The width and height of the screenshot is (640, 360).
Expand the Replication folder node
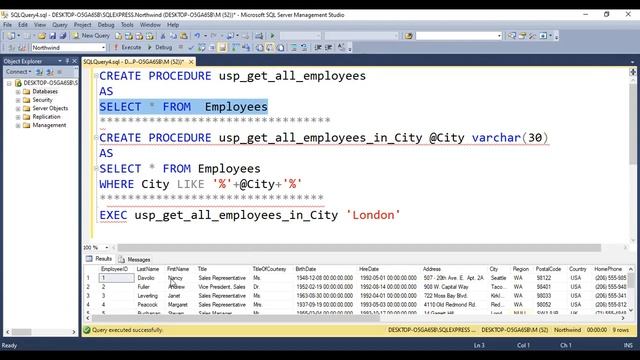(18, 117)
